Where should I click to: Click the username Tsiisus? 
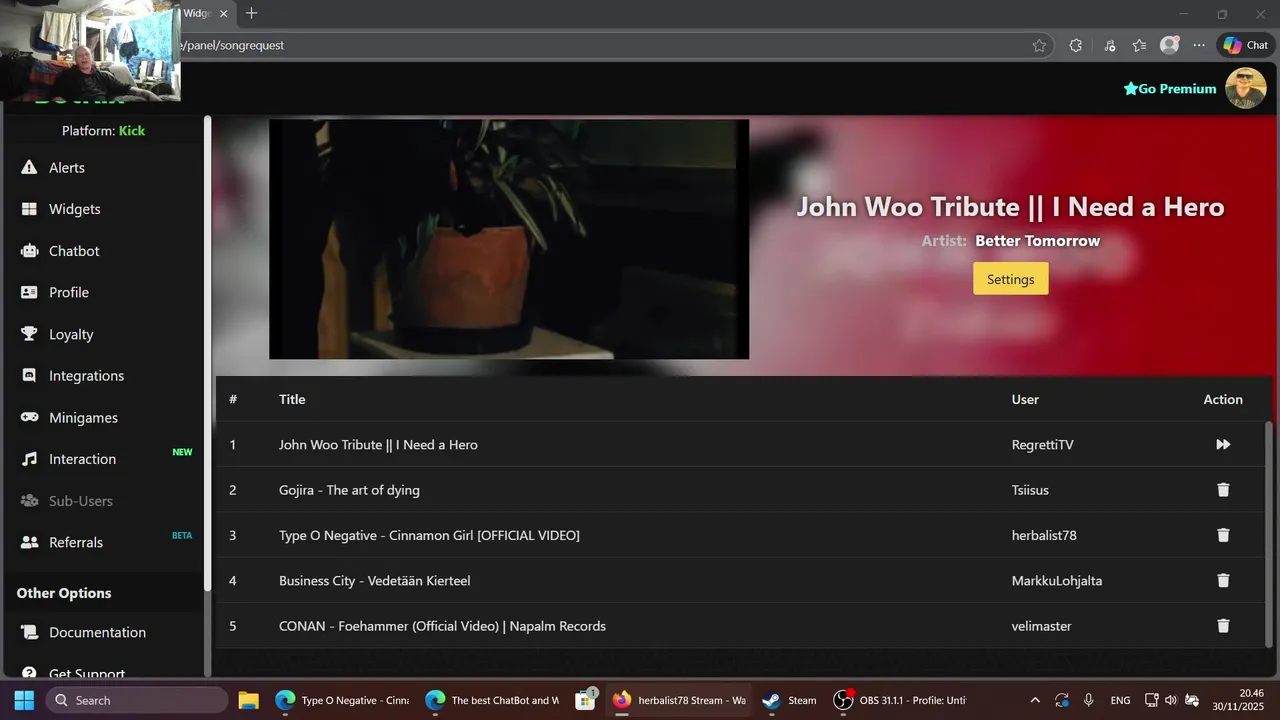tap(1030, 490)
